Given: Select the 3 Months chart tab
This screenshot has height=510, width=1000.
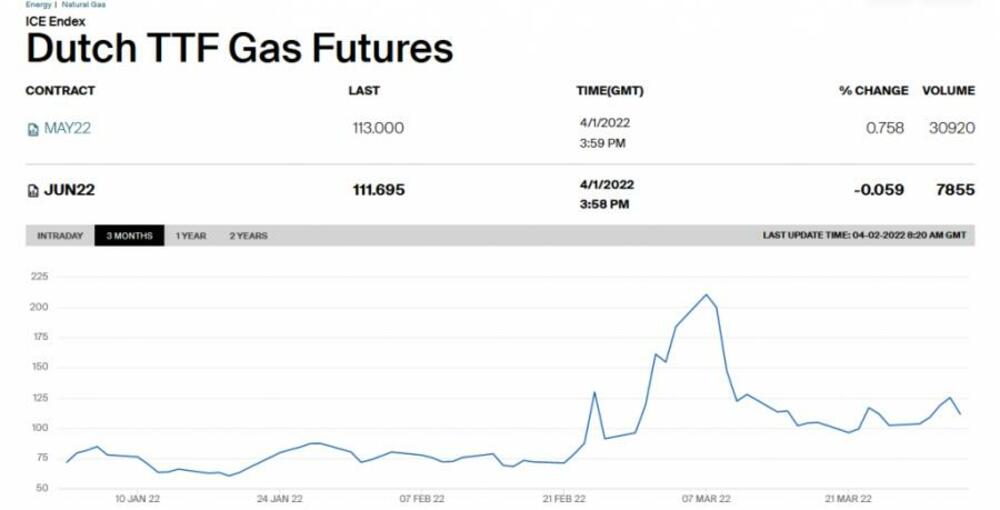Looking at the screenshot, I should tap(129, 236).
